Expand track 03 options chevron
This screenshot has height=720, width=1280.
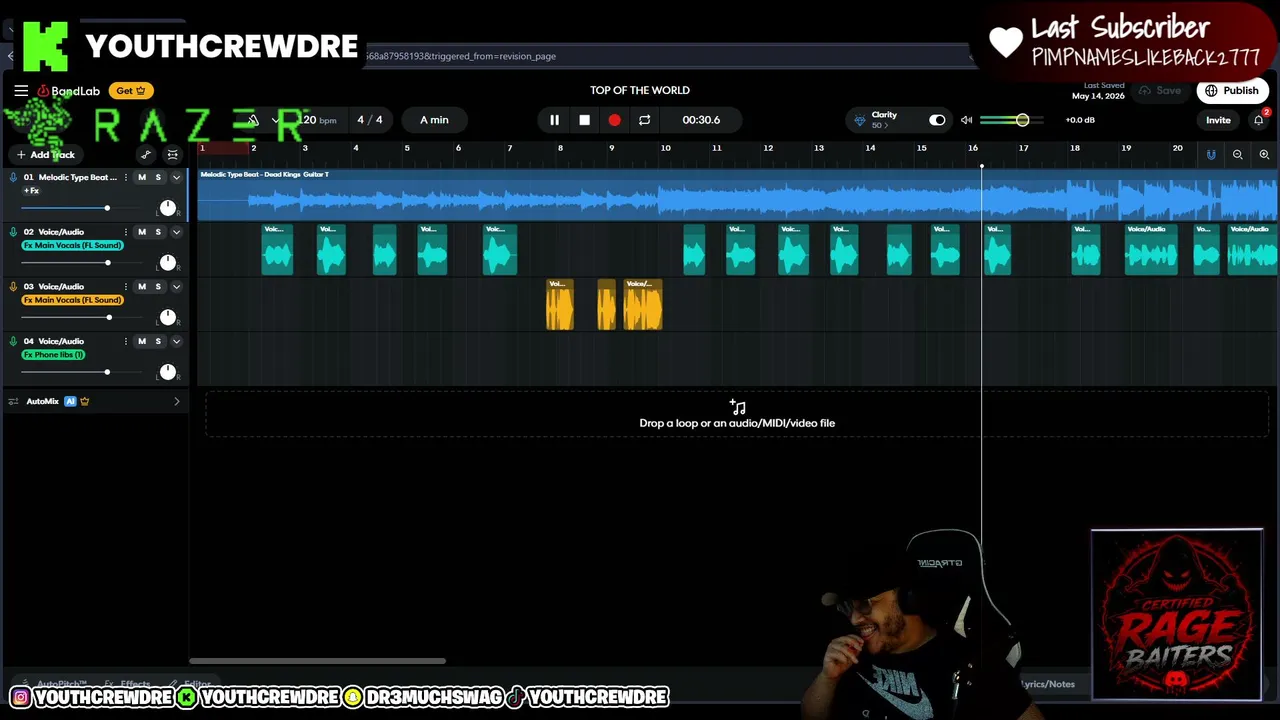(x=176, y=287)
